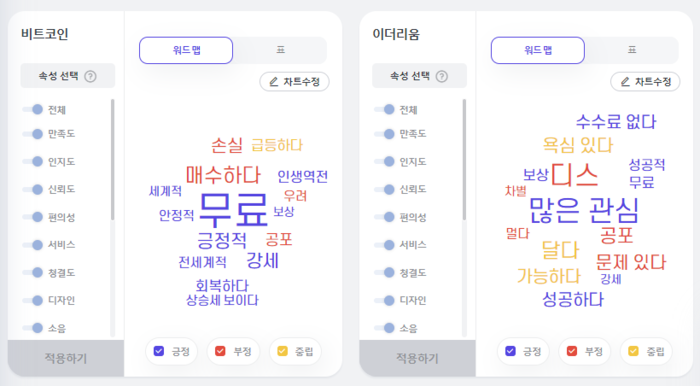Viewport: 700px width, 386px height.
Task: Toggle 신뢰도 switch in 비트코인 panel
Action: [33, 189]
